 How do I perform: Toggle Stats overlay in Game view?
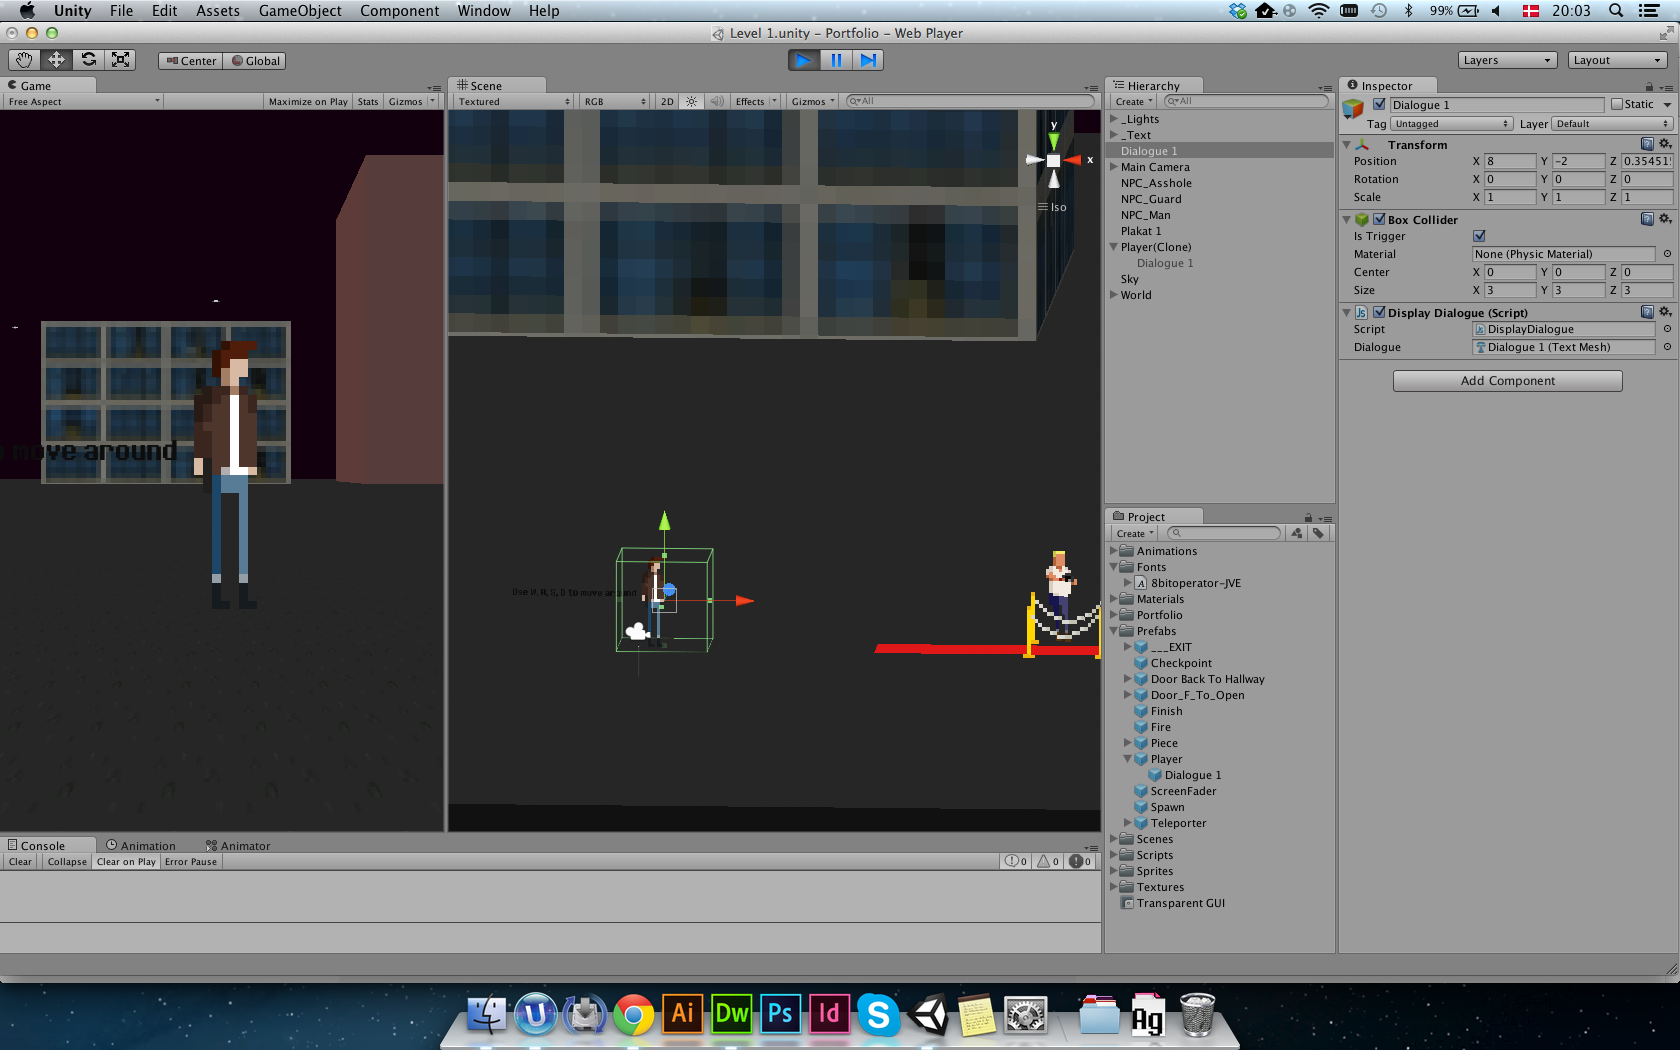coord(368,101)
